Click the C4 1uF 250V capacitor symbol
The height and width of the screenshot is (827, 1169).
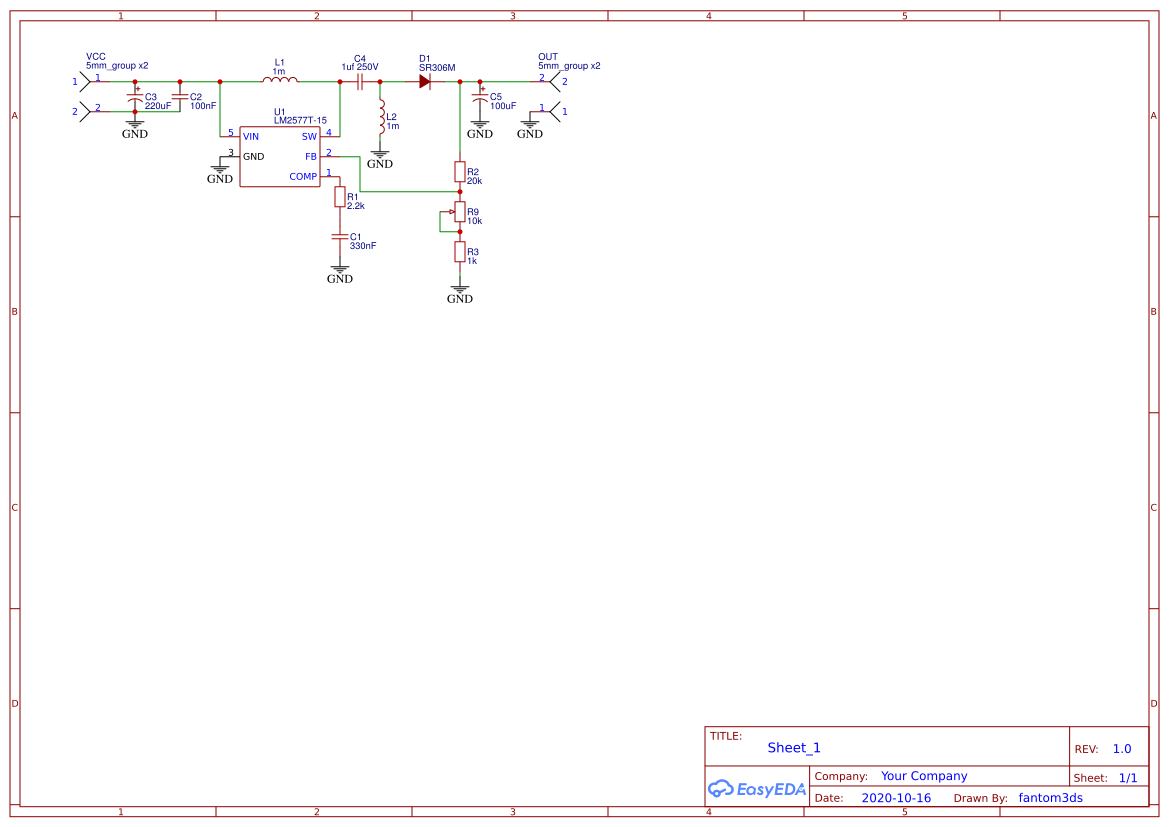click(359, 81)
